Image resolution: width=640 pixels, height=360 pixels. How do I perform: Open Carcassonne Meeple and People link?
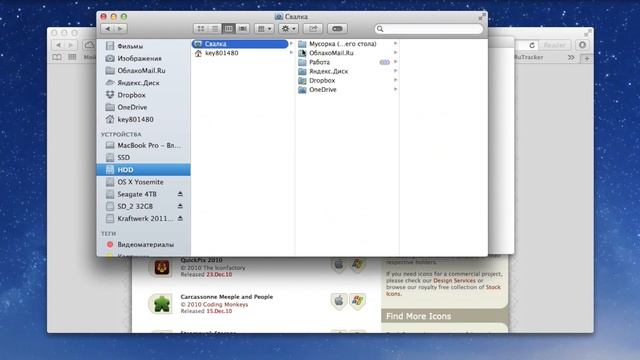[x=227, y=297]
